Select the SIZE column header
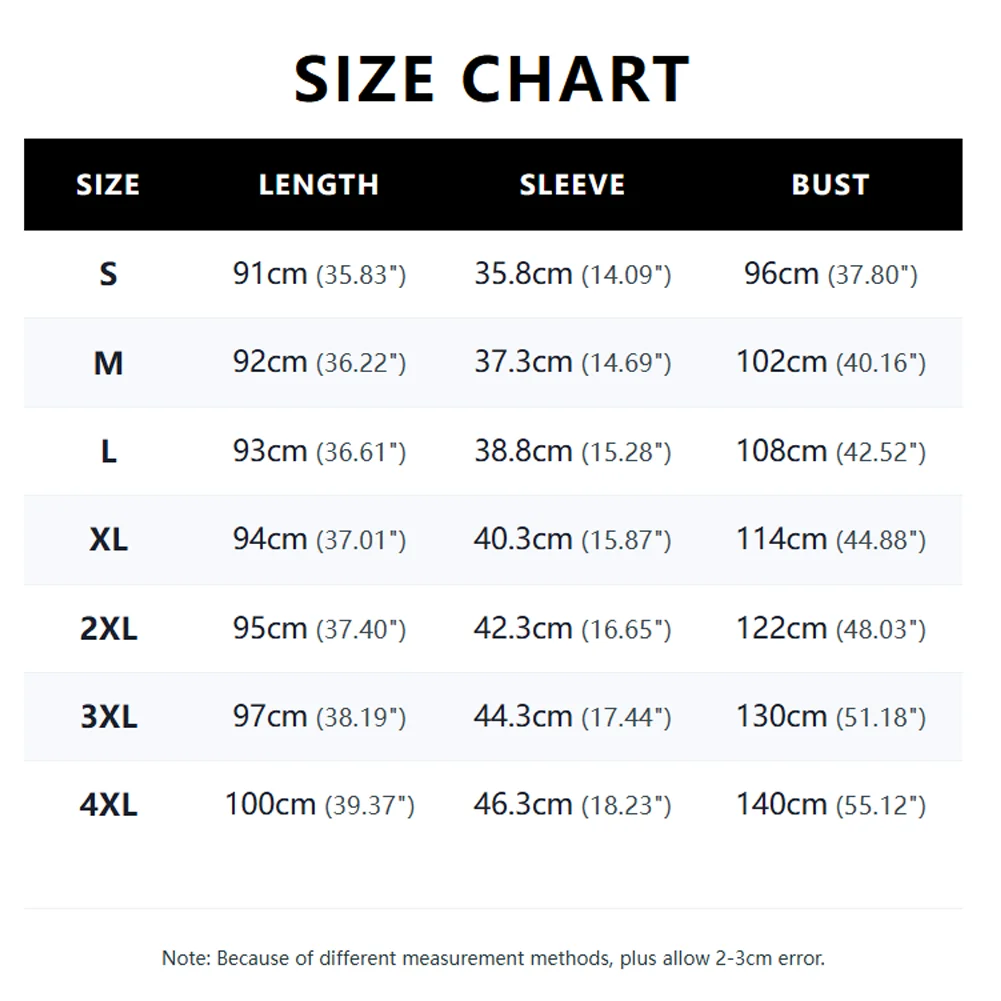Image resolution: width=1001 pixels, height=1001 pixels. click(108, 185)
